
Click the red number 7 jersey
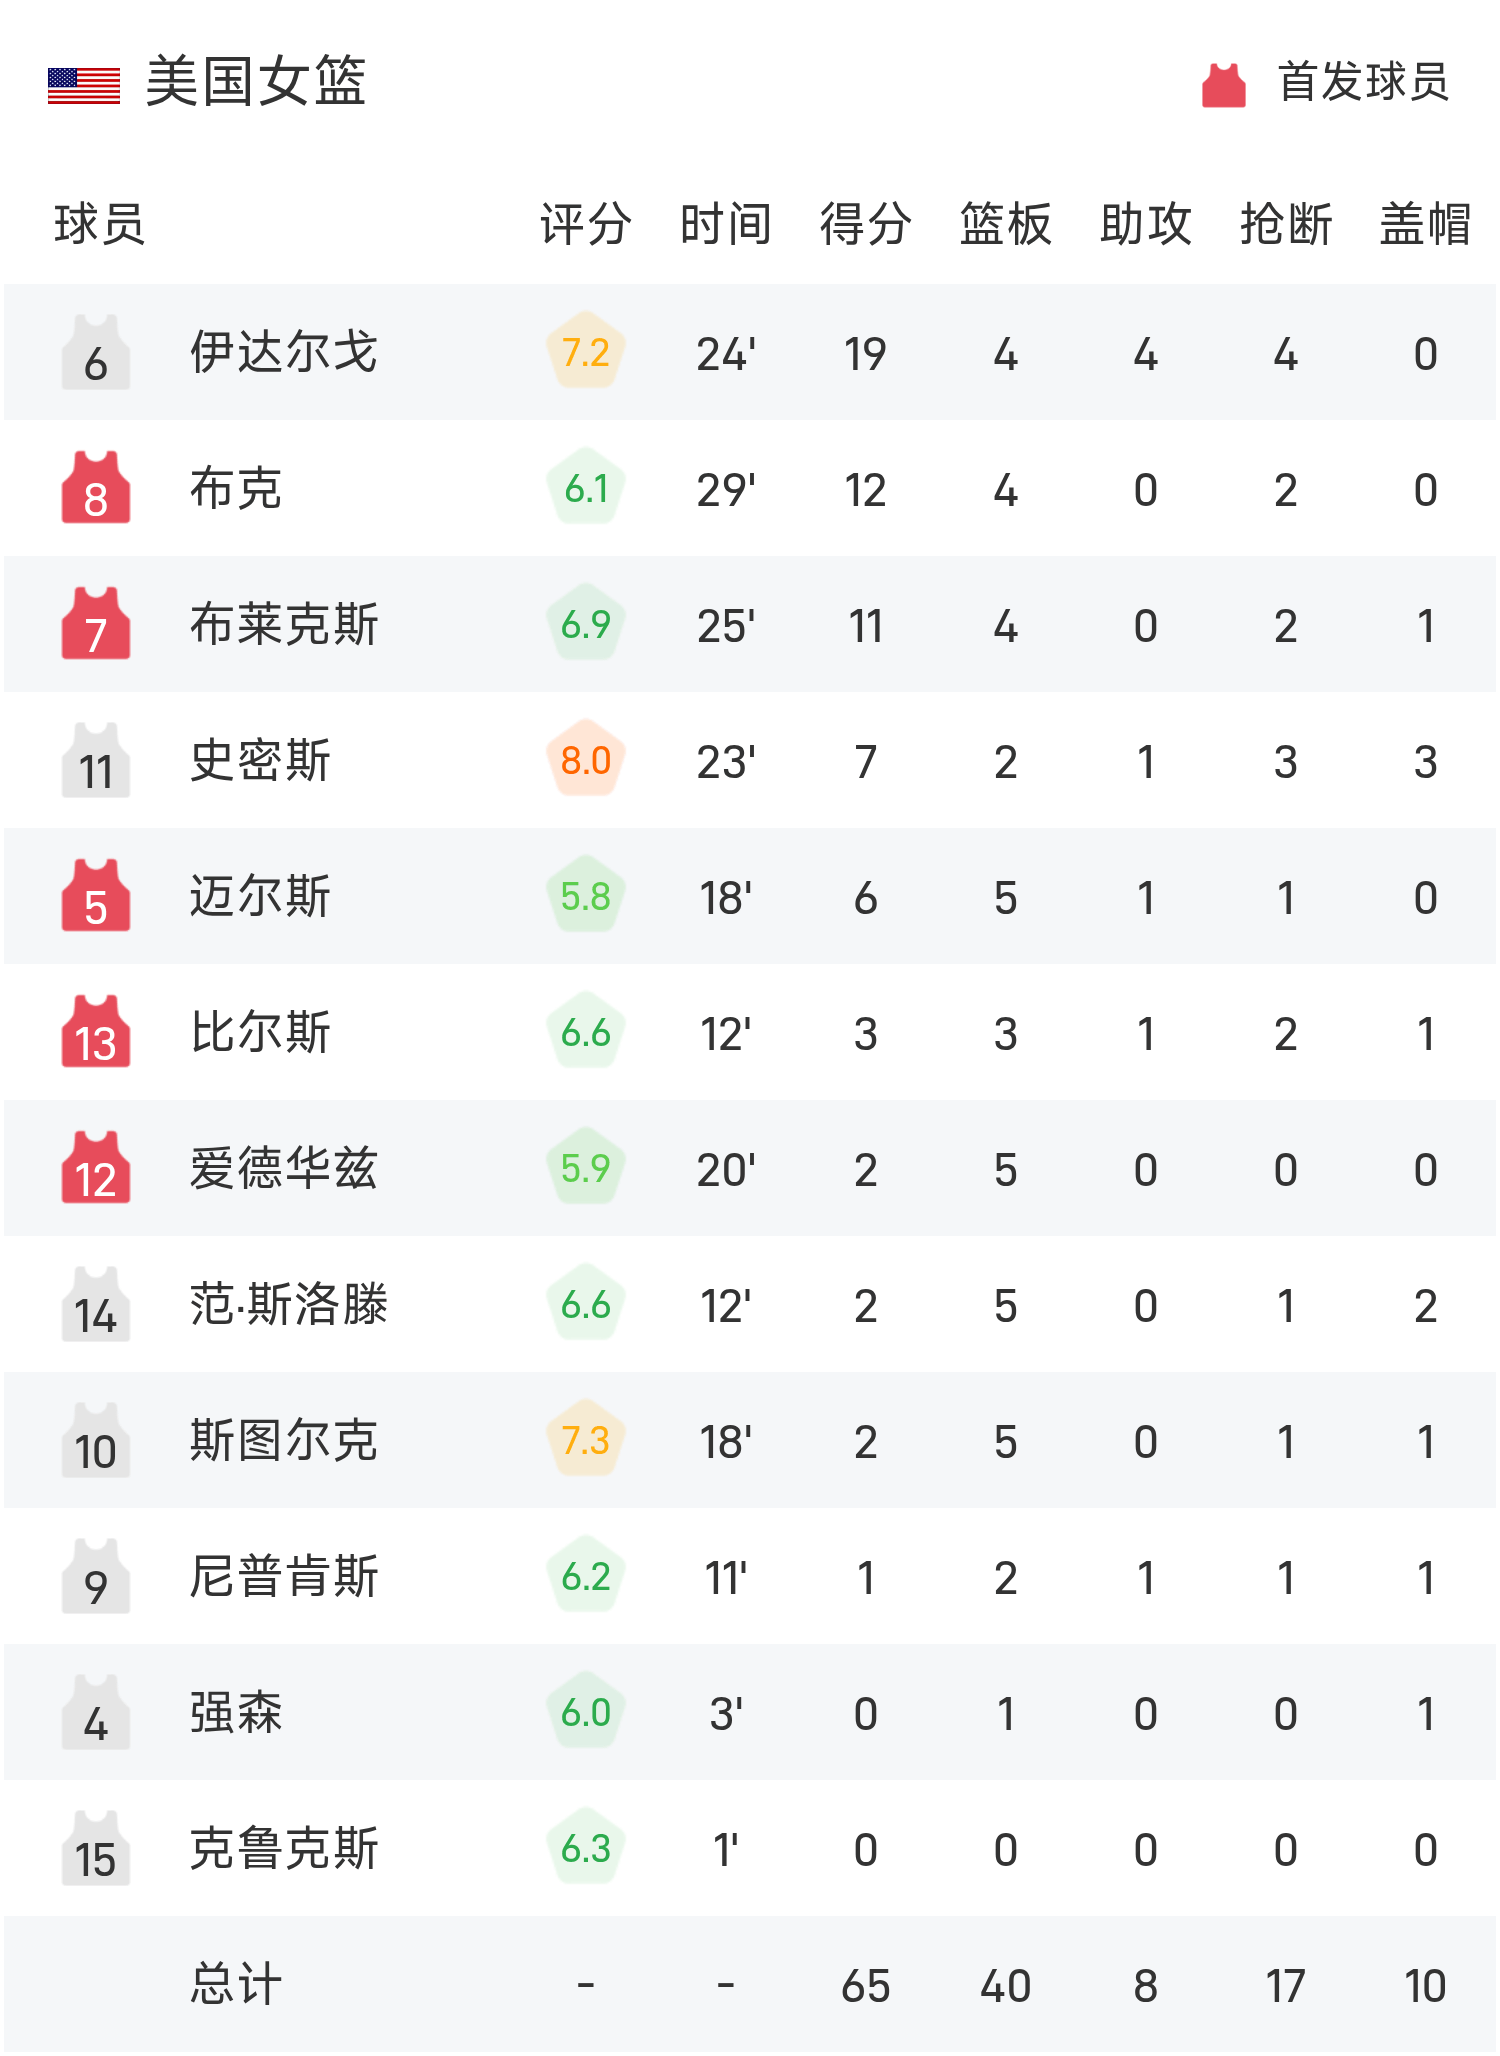pyautogui.click(x=96, y=624)
